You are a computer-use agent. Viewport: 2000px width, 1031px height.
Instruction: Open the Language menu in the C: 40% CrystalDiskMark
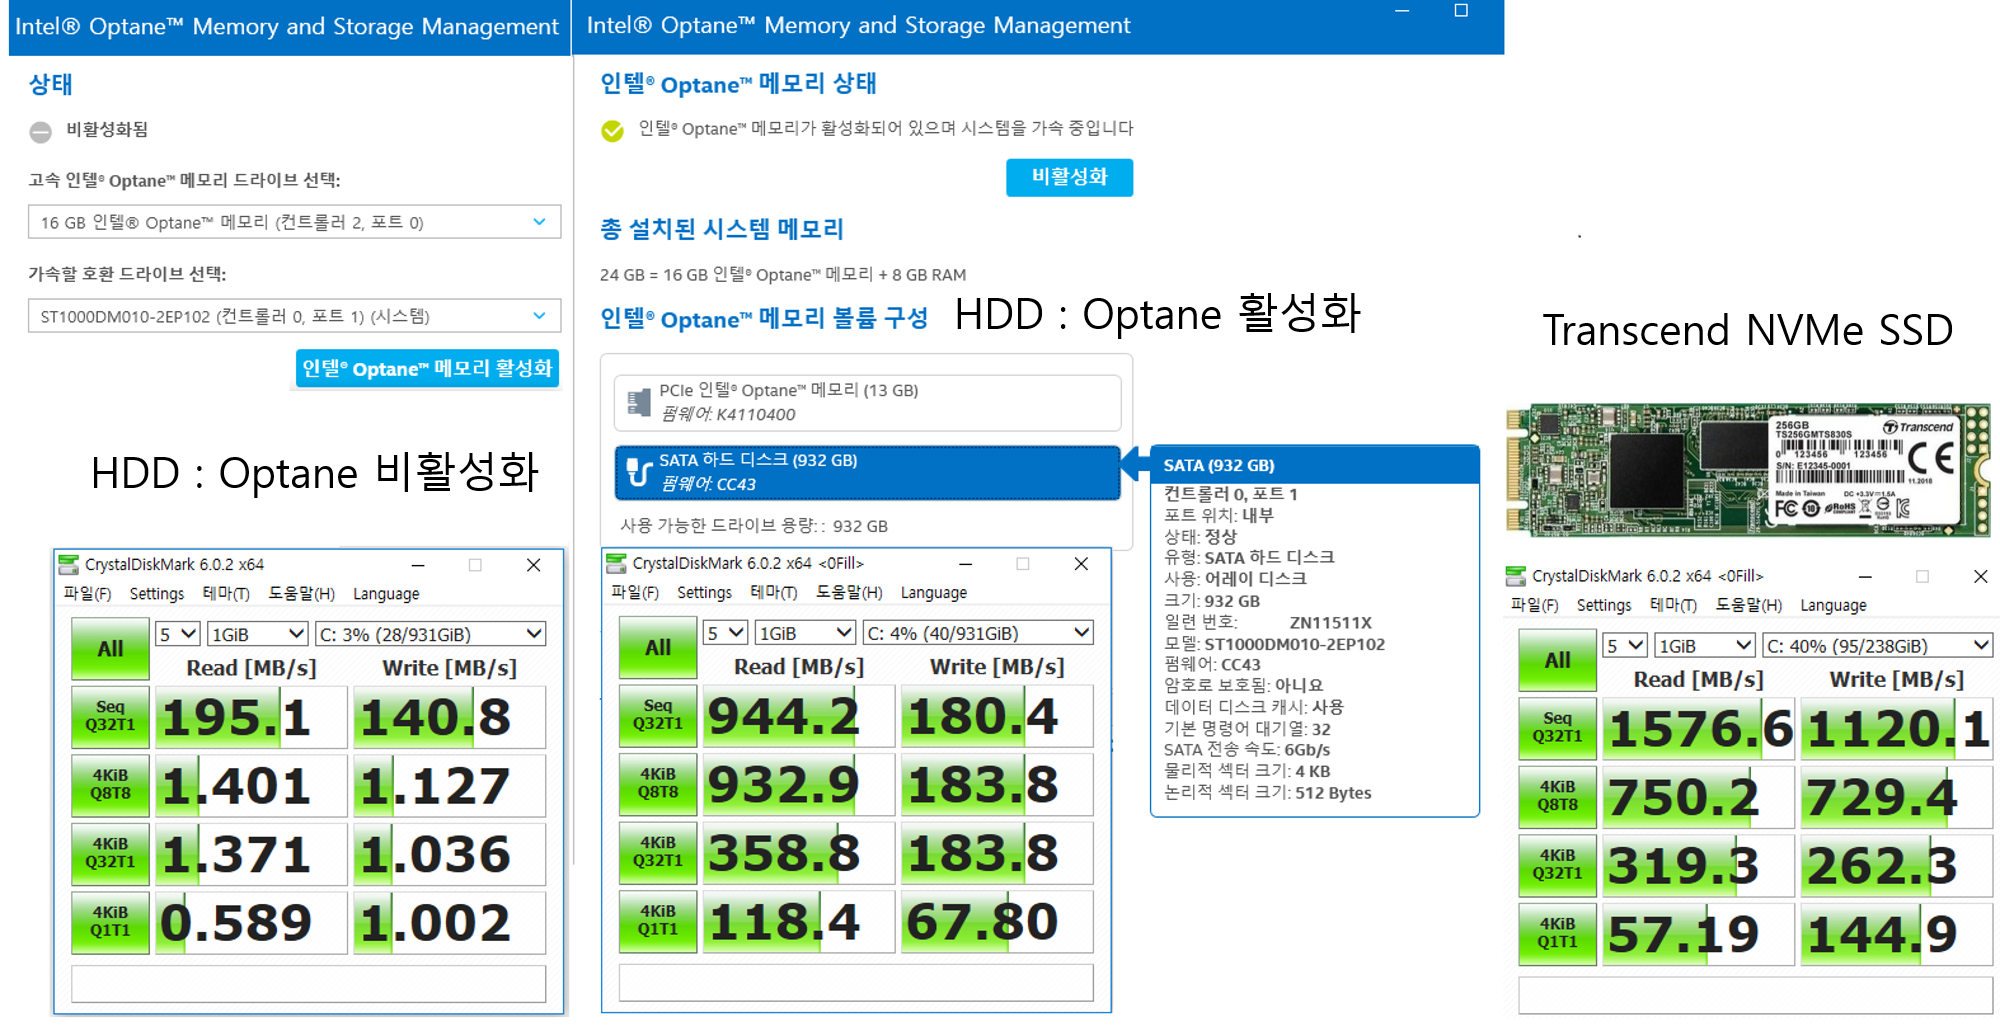pos(1833,606)
